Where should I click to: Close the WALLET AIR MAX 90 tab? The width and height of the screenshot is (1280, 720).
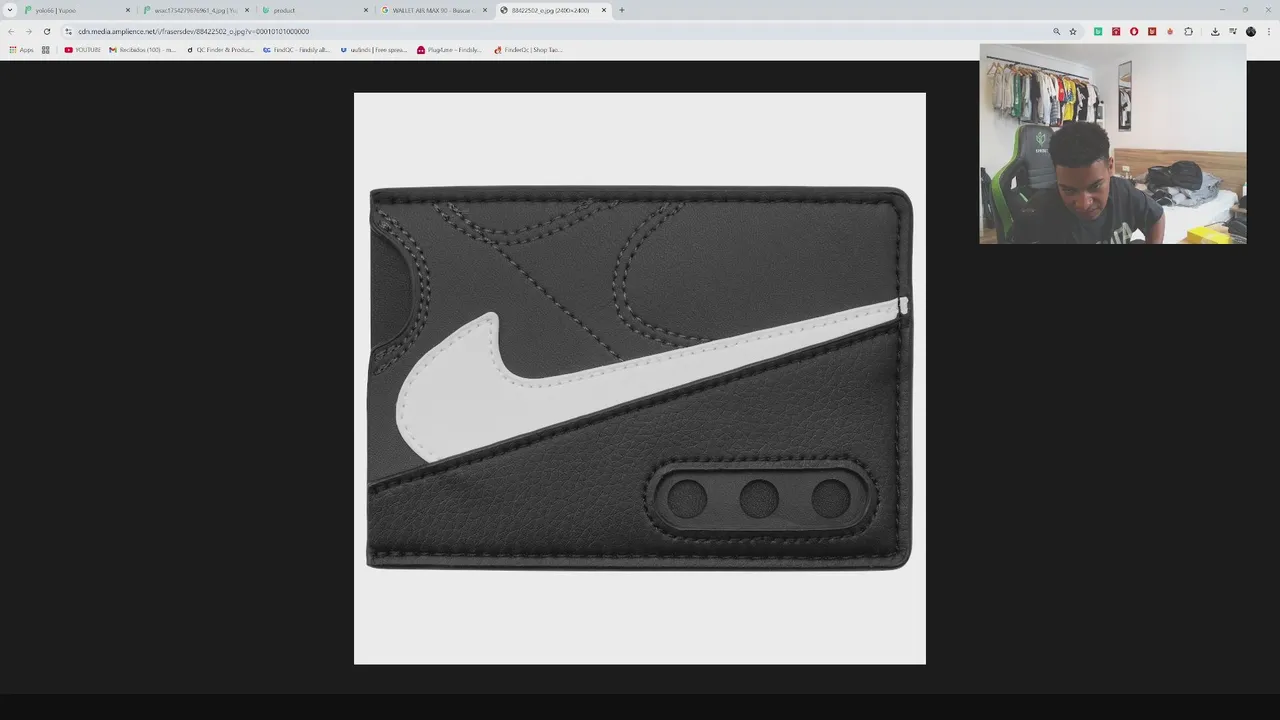pyautogui.click(x=485, y=10)
